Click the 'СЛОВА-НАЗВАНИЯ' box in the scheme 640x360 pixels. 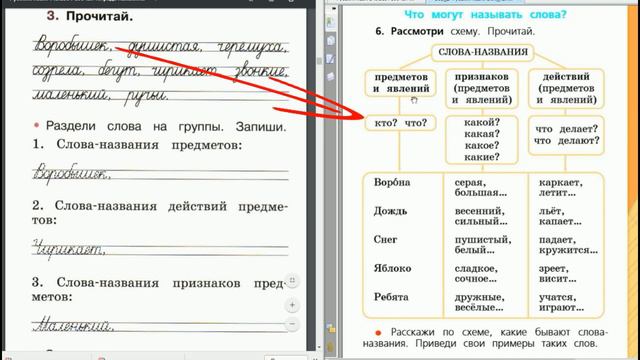(x=483, y=52)
